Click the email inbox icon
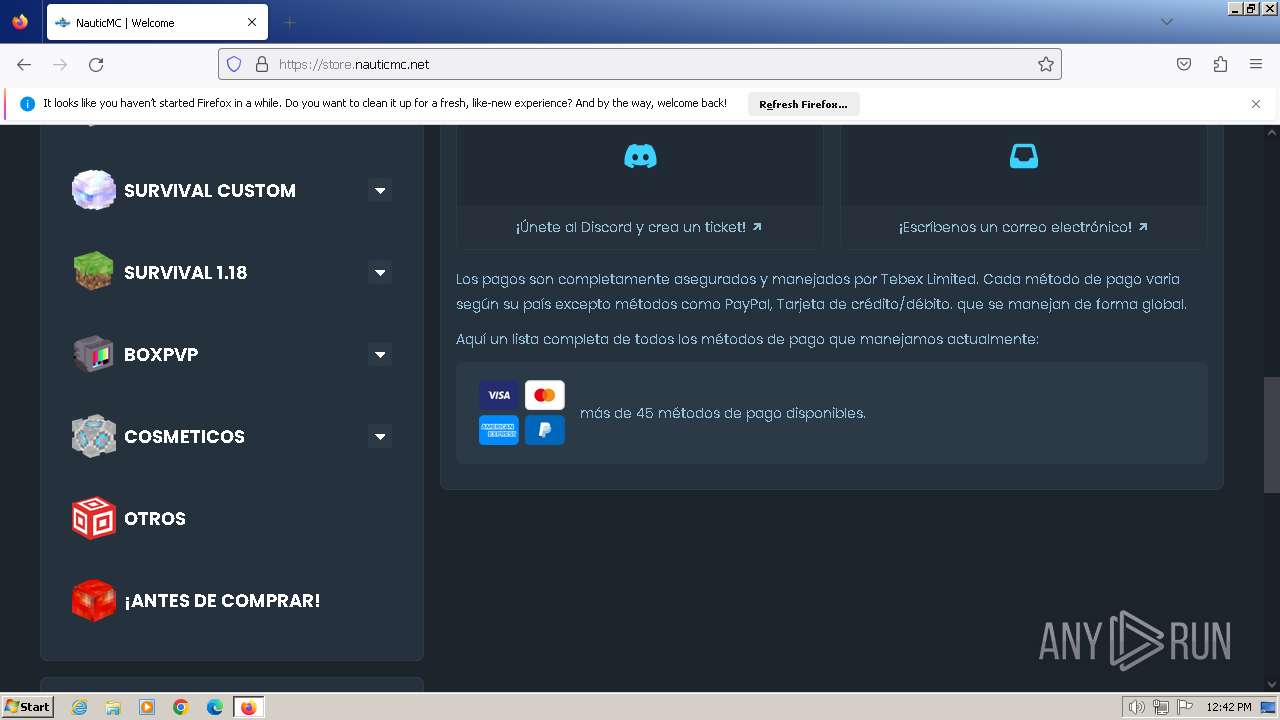This screenshot has width=1280, height=720. click(1023, 156)
